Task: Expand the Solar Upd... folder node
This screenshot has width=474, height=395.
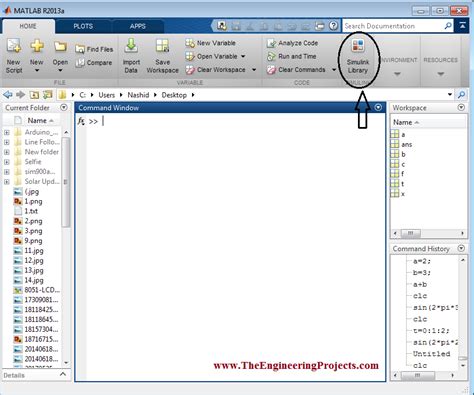Action: pos(7,182)
